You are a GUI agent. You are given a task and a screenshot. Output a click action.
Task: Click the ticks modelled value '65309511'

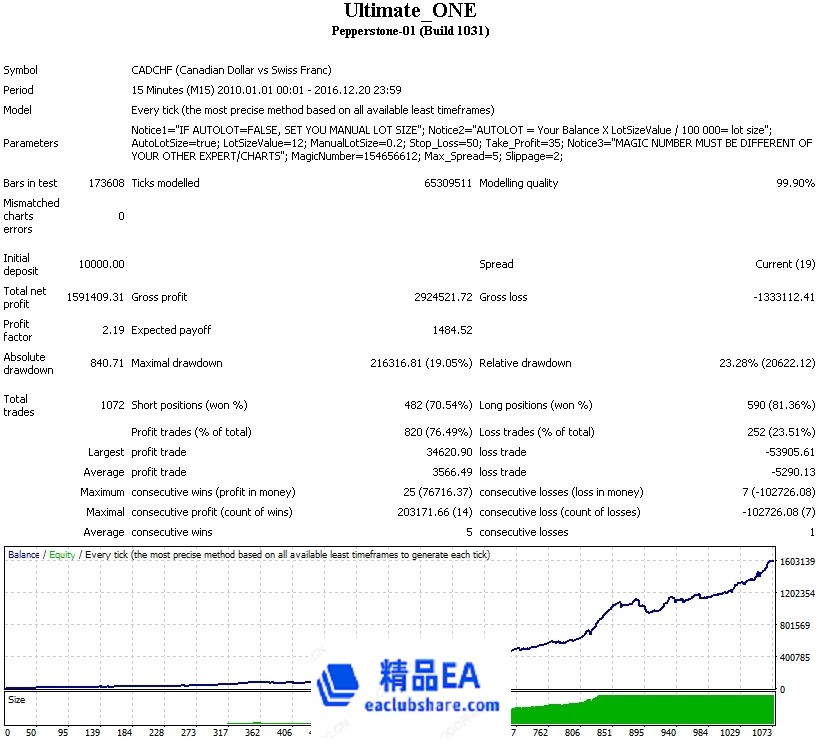448,183
